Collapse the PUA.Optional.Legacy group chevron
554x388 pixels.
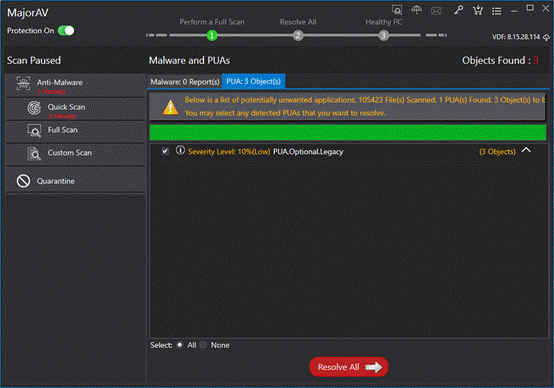click(526, 150)
